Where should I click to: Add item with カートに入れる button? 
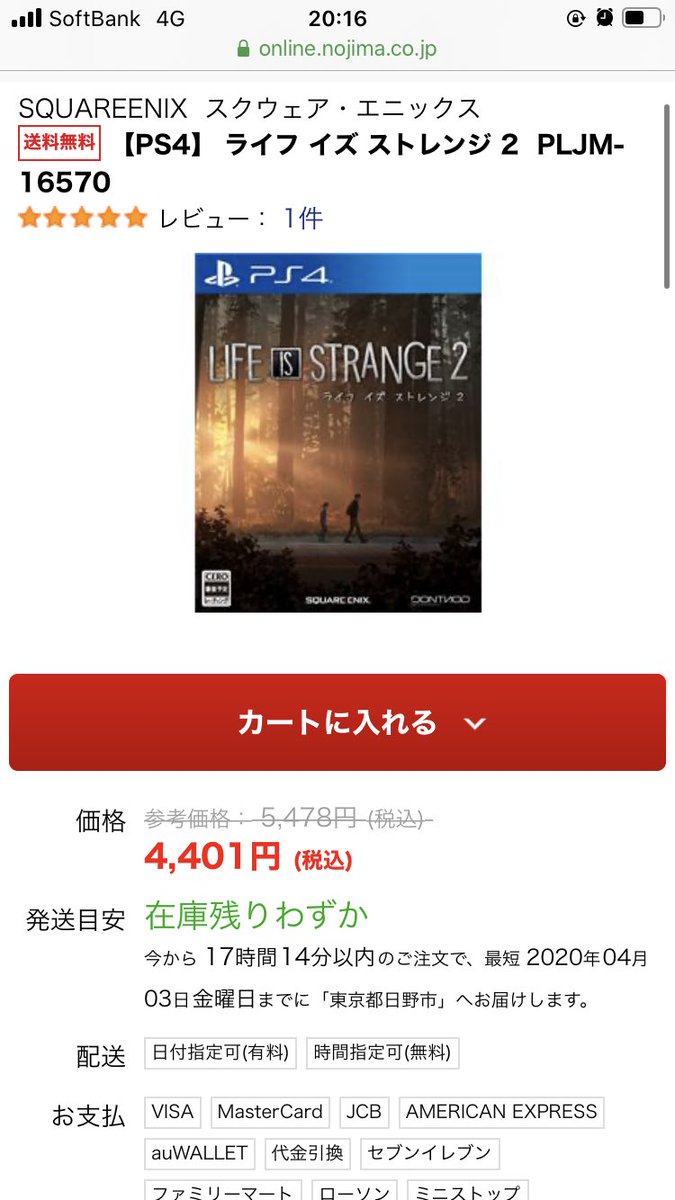pos(337,722)
